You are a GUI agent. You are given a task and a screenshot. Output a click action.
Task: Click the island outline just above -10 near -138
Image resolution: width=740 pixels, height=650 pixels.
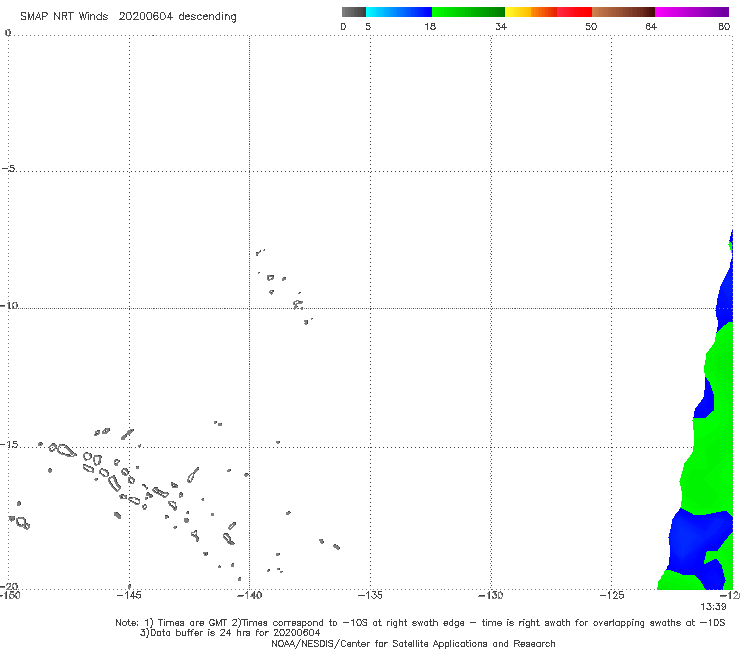297,304
